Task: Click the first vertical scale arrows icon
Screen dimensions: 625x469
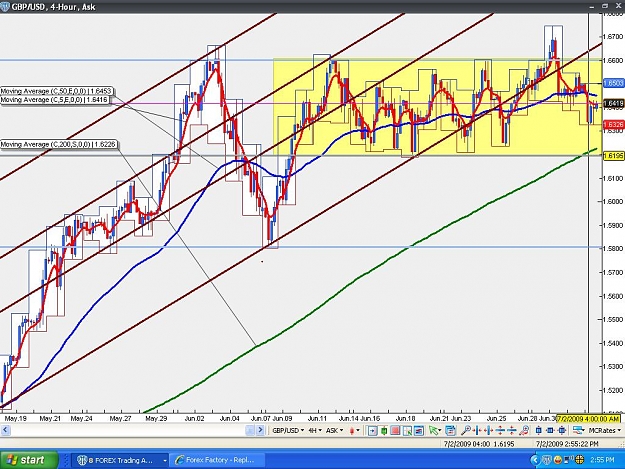Action: (x=500, y=430)
